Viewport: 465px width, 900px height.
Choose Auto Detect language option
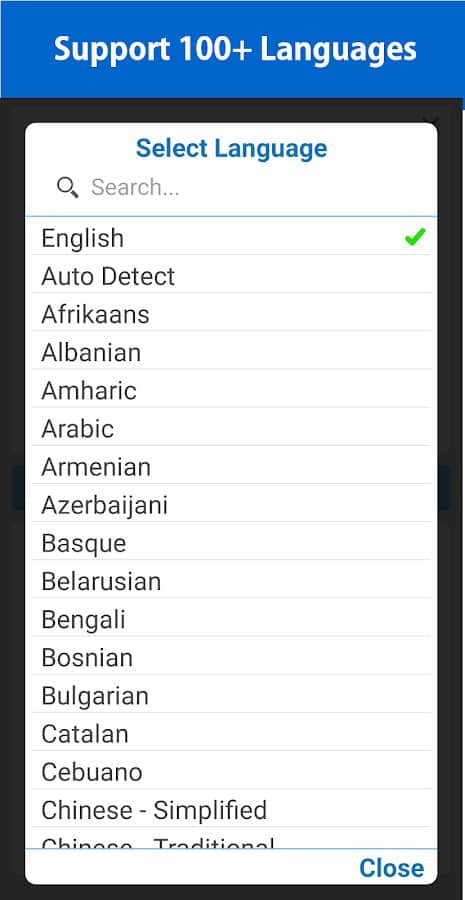(231, 276)
